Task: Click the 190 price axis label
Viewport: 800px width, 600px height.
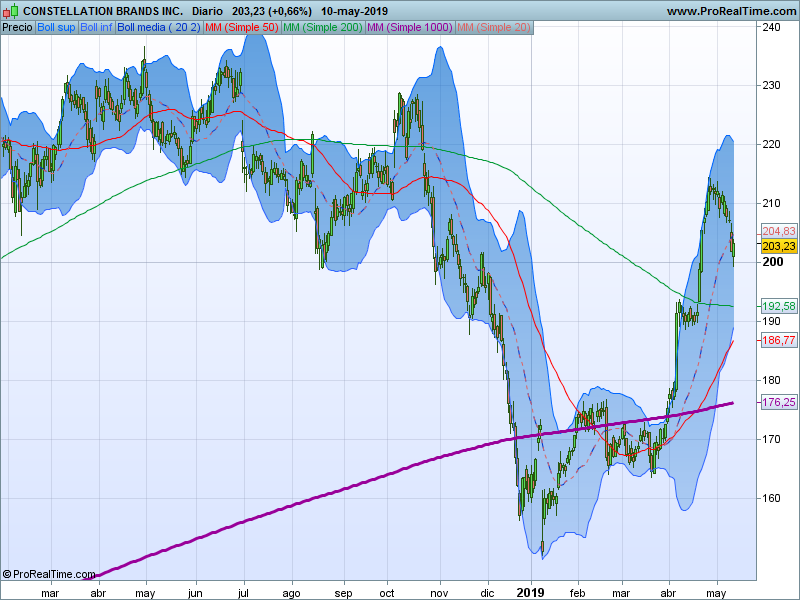Action: point(771,321)
